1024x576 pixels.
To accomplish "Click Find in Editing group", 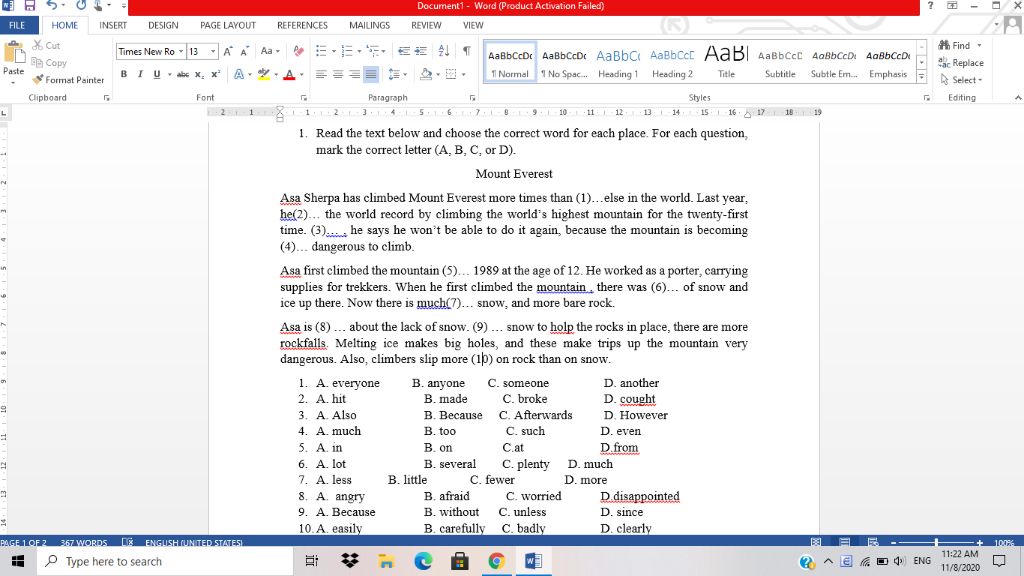I will 960,46.
